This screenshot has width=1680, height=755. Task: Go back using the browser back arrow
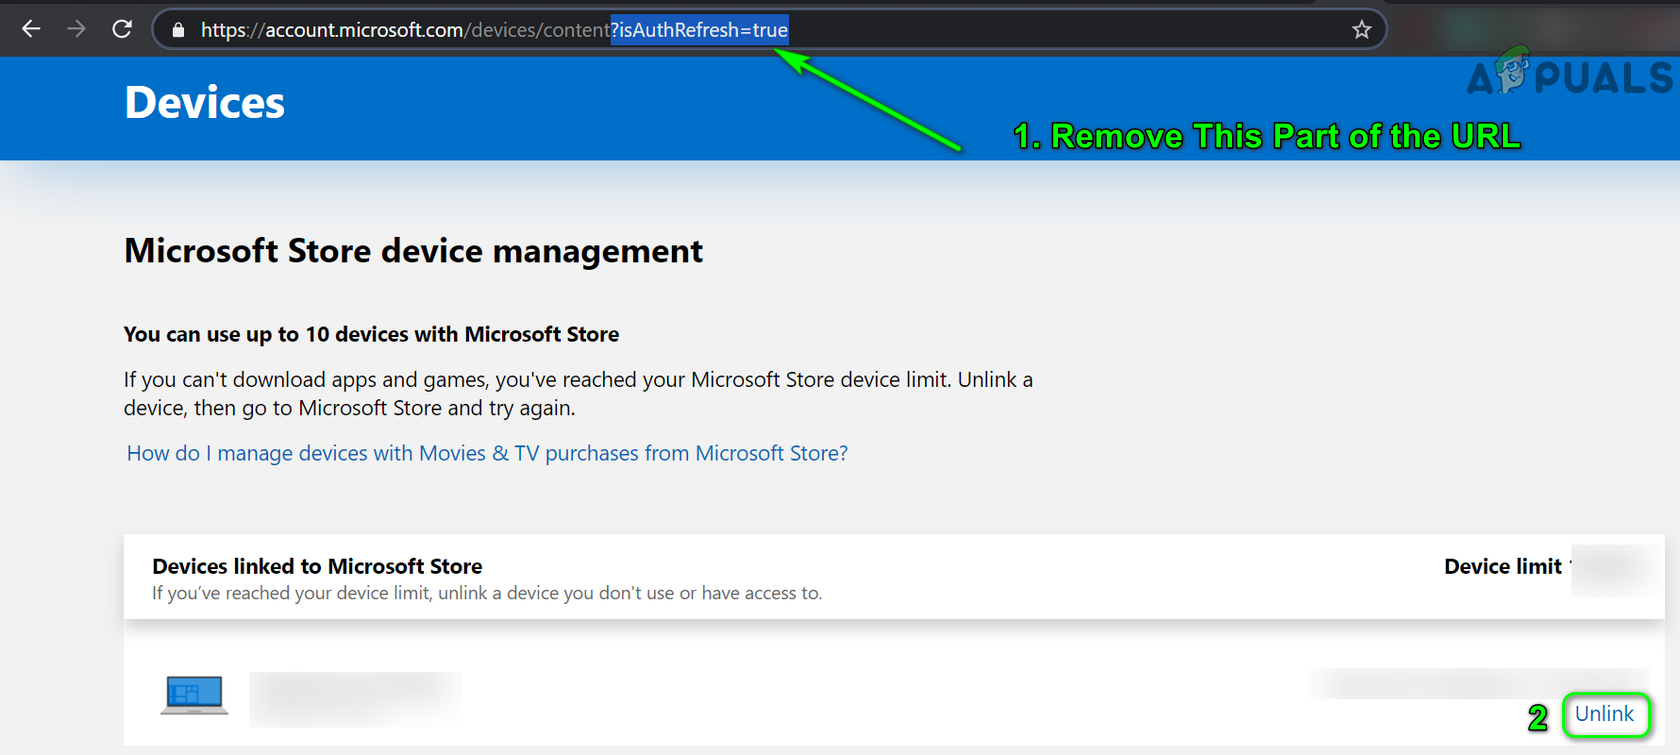click(x=31, y=29)
